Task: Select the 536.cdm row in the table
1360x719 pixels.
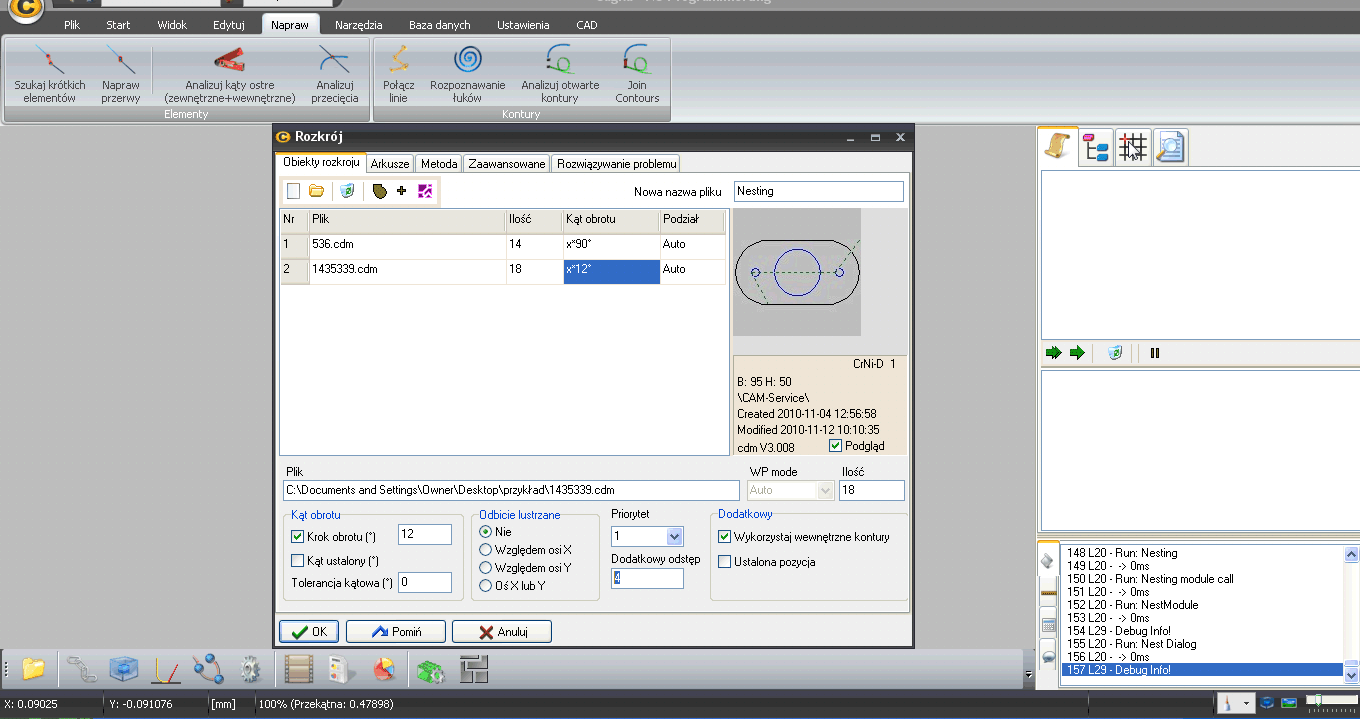Action: (503, 246)
